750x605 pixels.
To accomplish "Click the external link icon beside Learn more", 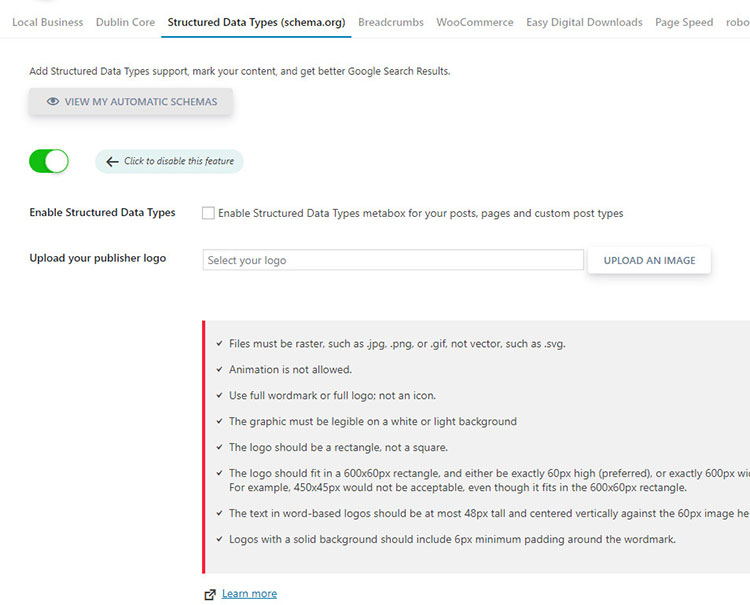I will [x=210, y=594].
